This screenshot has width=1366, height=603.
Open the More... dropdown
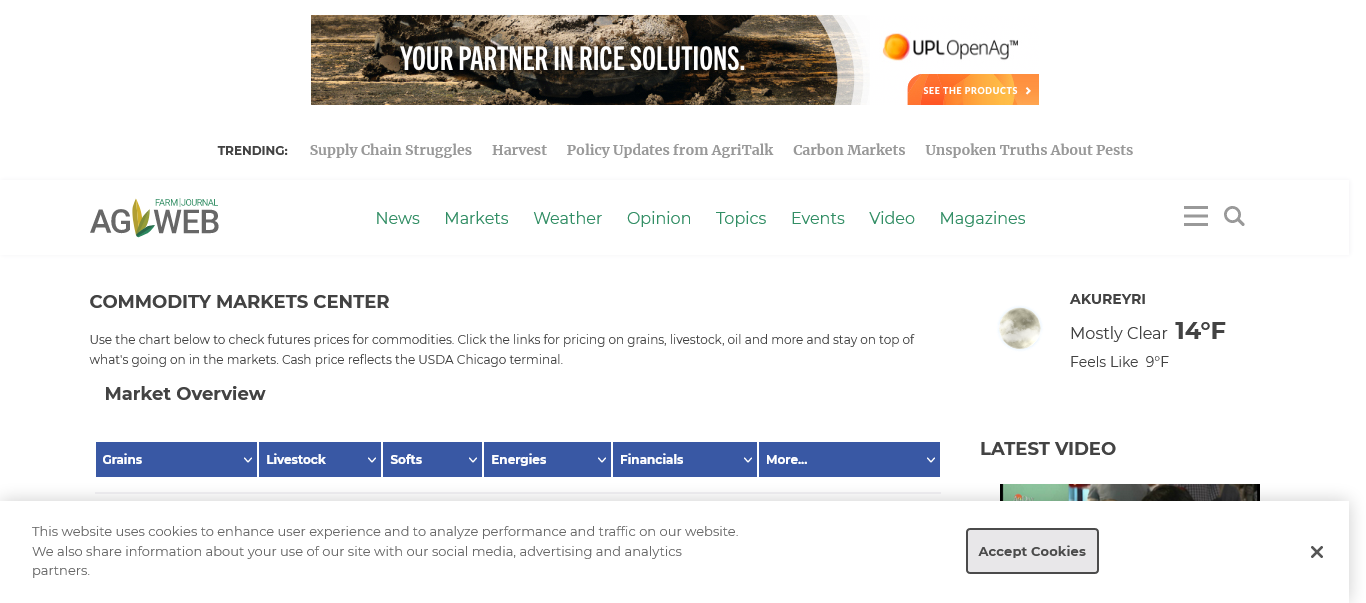849,459
